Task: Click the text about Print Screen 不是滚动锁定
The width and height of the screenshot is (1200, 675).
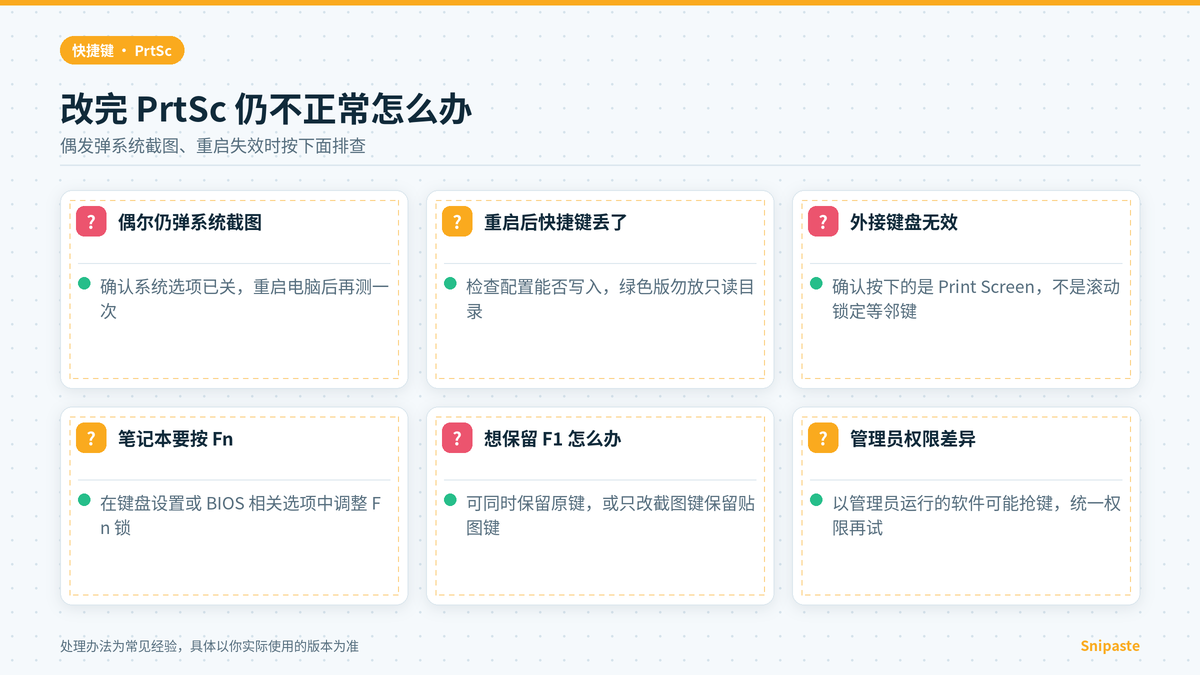Action: [x=977, y=299]
